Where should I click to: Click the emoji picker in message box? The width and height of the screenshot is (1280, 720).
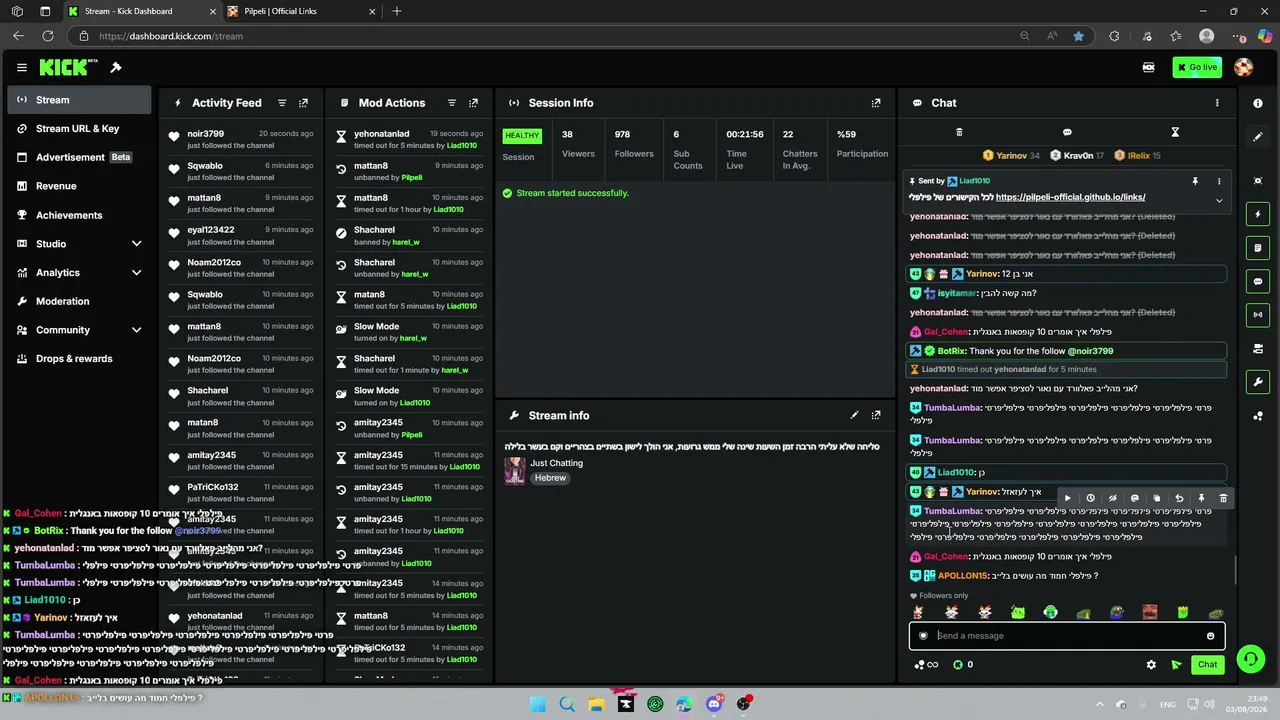click(1210, 636)
